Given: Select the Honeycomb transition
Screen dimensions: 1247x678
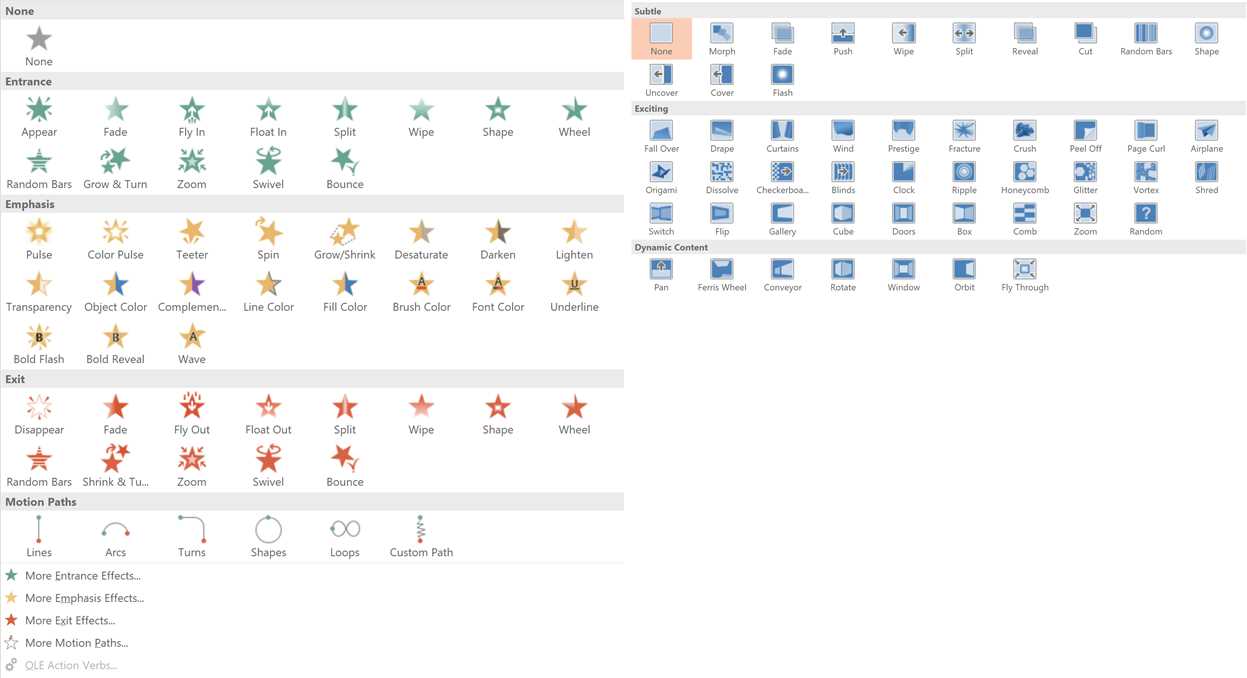Looking at the screenshot, I should click(1024, 172).
